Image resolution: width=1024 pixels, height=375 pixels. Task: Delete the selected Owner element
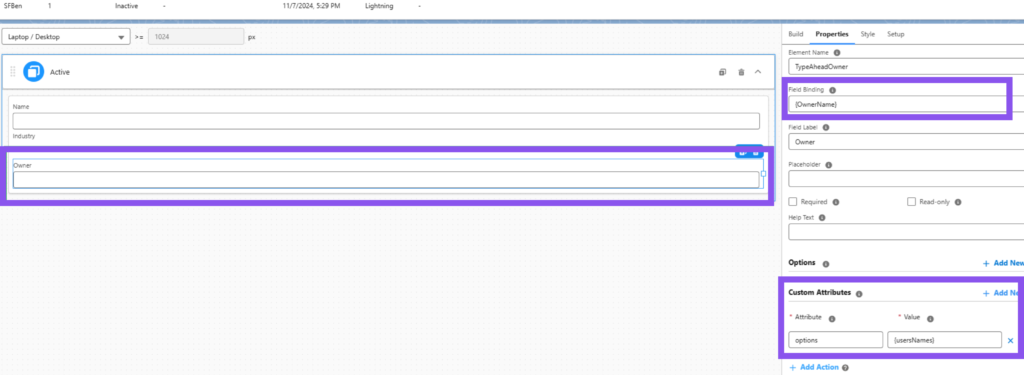click(x=756, y=152)
